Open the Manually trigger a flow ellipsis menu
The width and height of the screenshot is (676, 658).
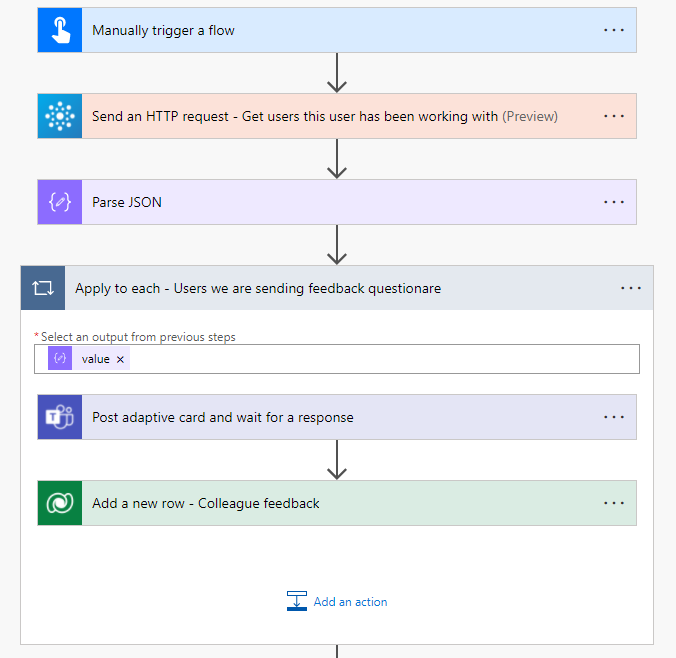[x=614, y=30]
